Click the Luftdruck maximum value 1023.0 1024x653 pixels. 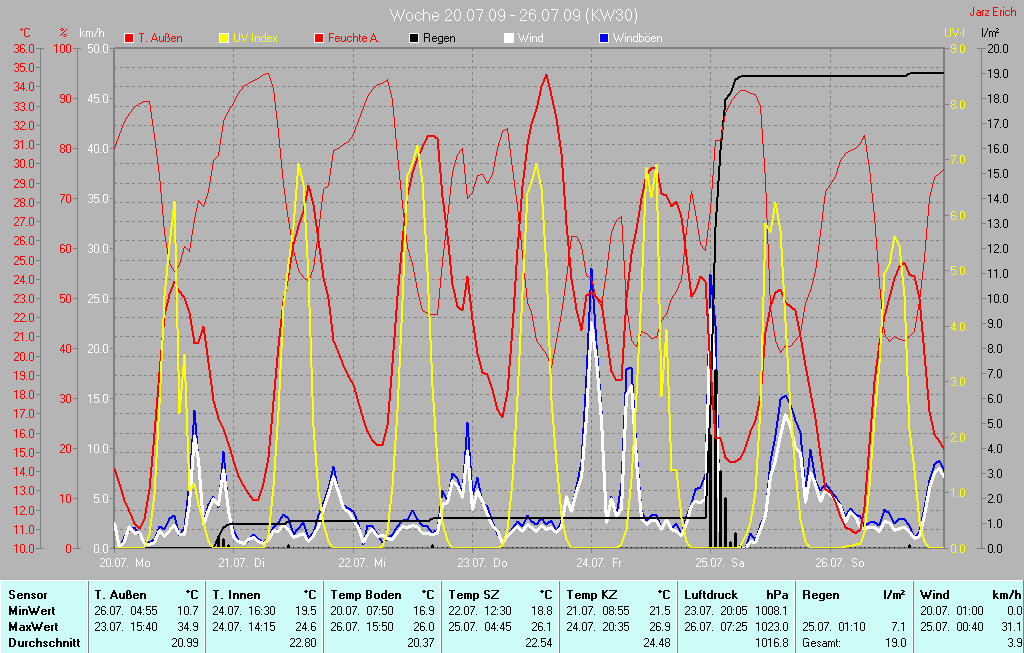click(772, 626)
